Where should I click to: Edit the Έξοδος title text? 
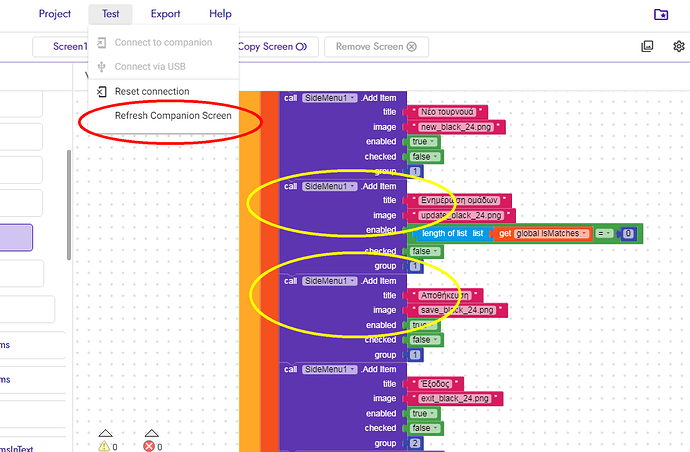[x=435, y=384]
